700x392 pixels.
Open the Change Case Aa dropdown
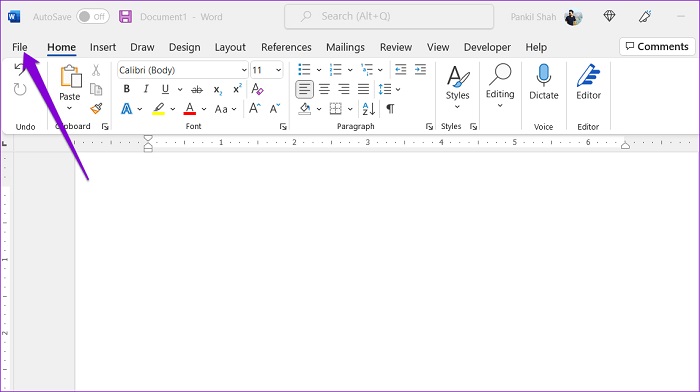click(225, 109)
